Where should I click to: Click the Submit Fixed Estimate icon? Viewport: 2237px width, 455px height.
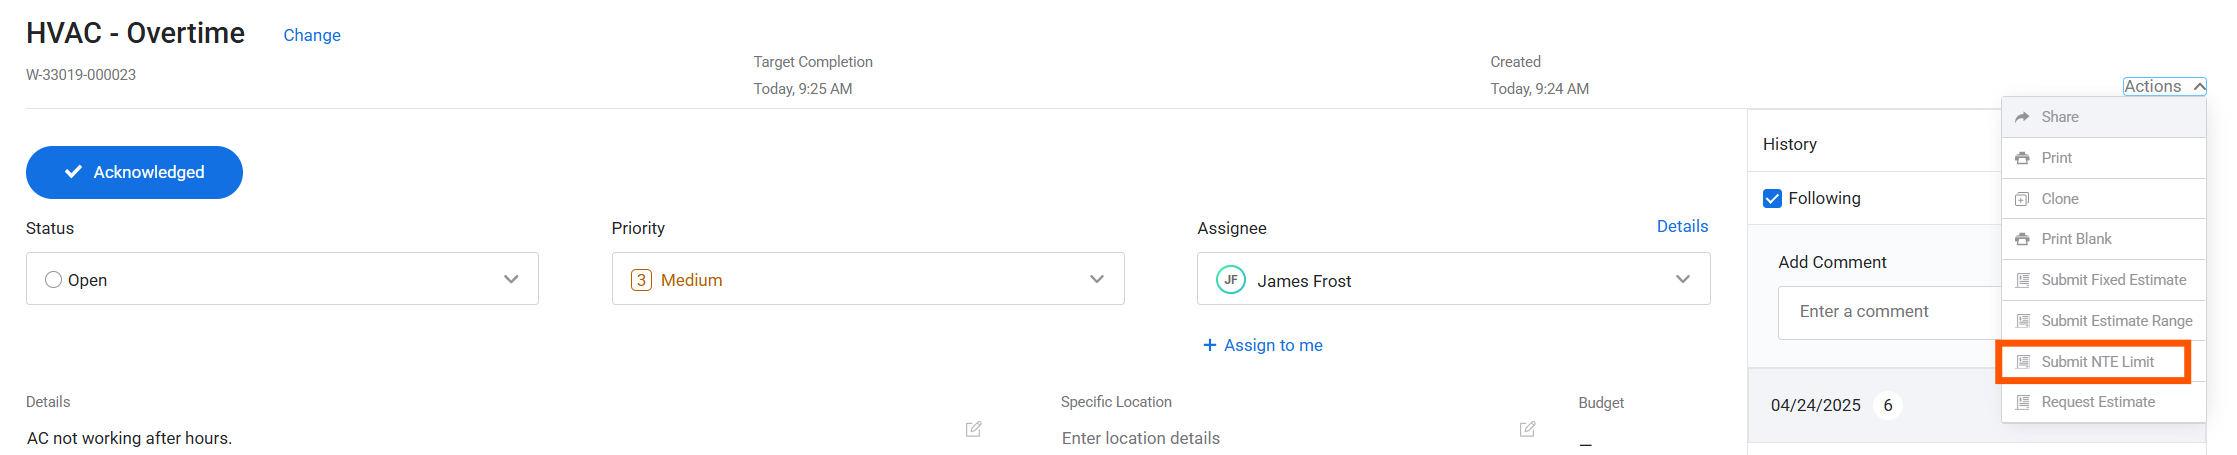click(2022, 280)
